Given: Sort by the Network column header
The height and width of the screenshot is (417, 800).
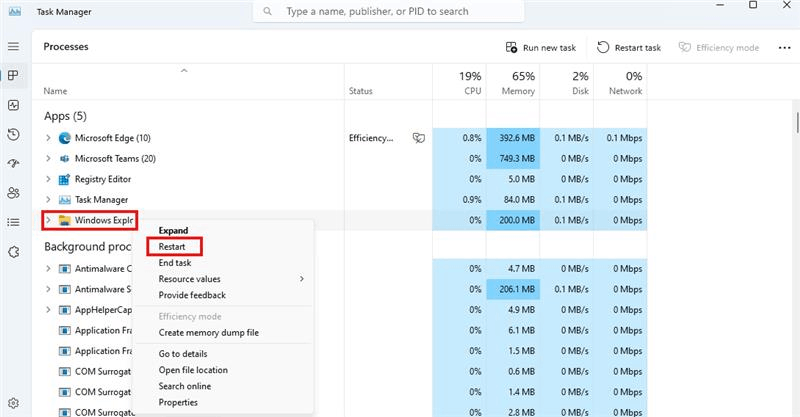Looking at the screenshot, I should [620, 82].
